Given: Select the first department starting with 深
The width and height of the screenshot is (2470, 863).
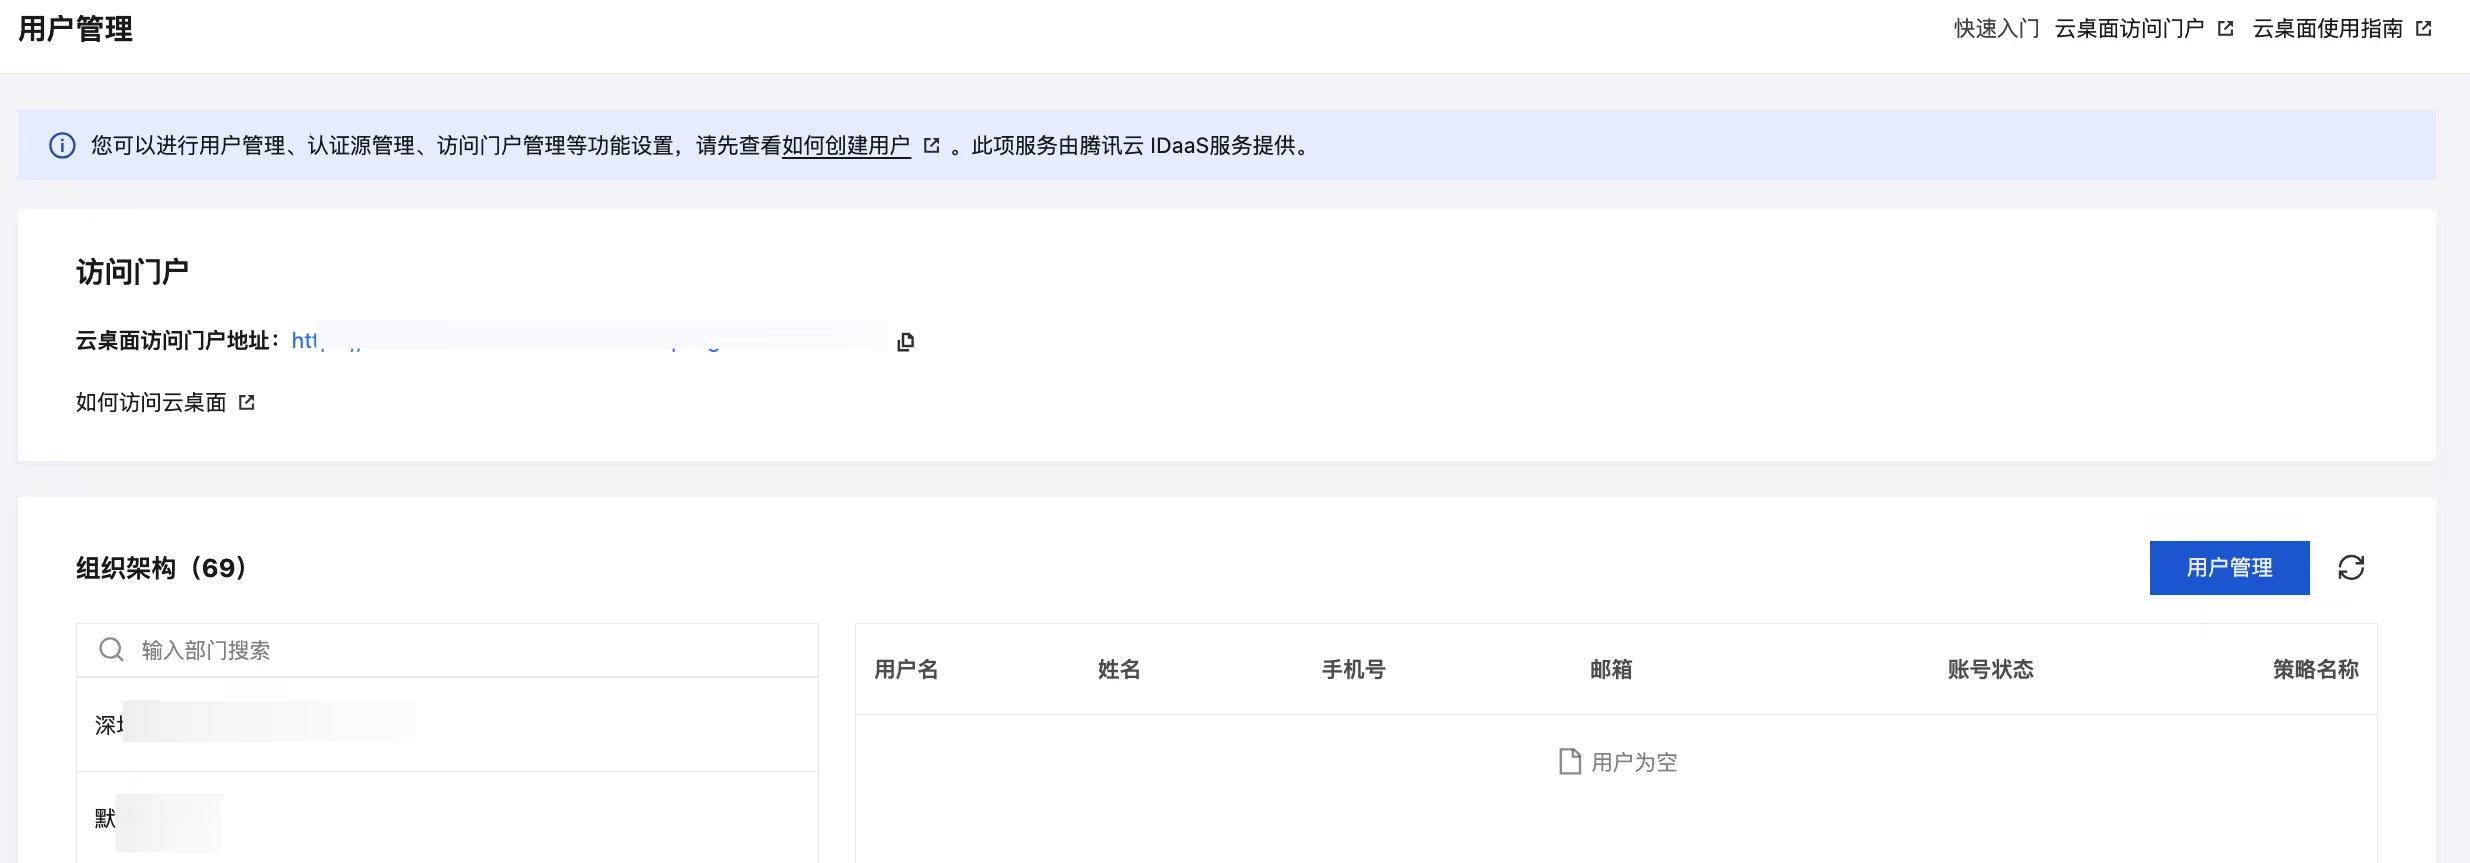Looking at the screenshot, I should tap(447, 725).
